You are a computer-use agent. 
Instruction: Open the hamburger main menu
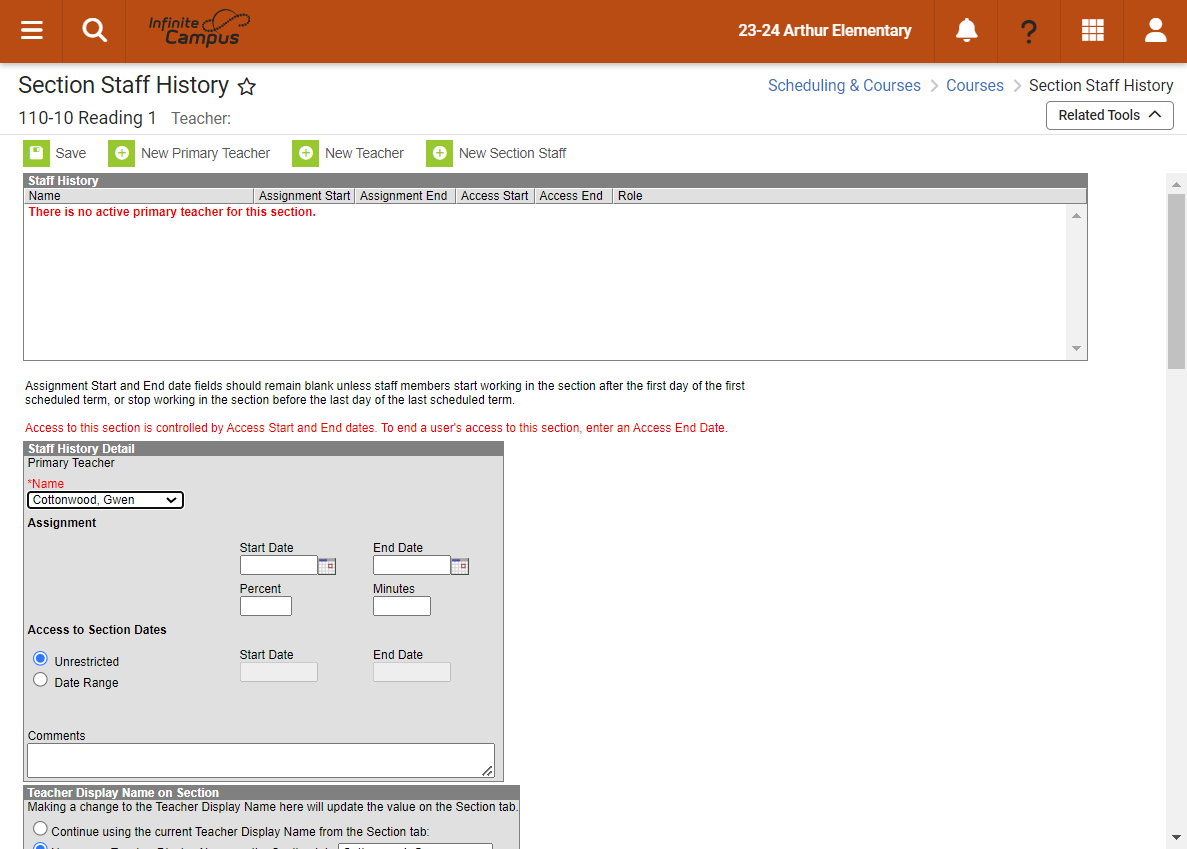pos(31,30)
